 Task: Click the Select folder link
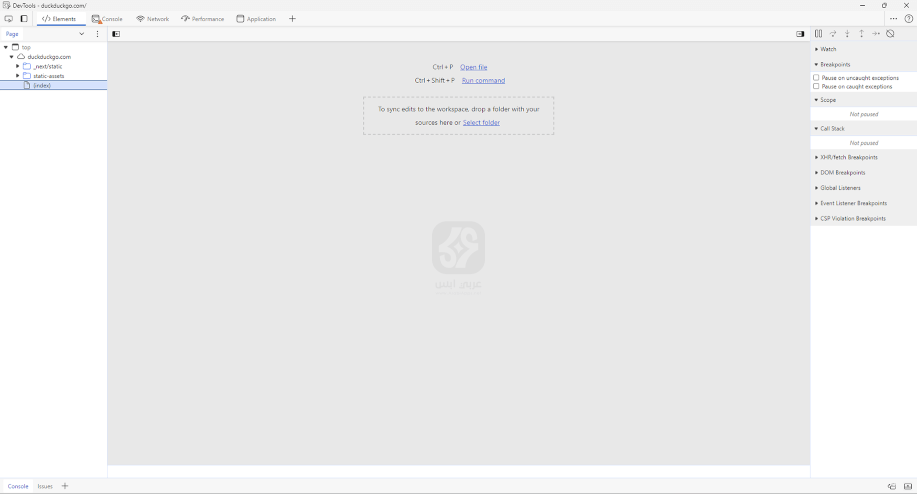(x=481, y=123)
